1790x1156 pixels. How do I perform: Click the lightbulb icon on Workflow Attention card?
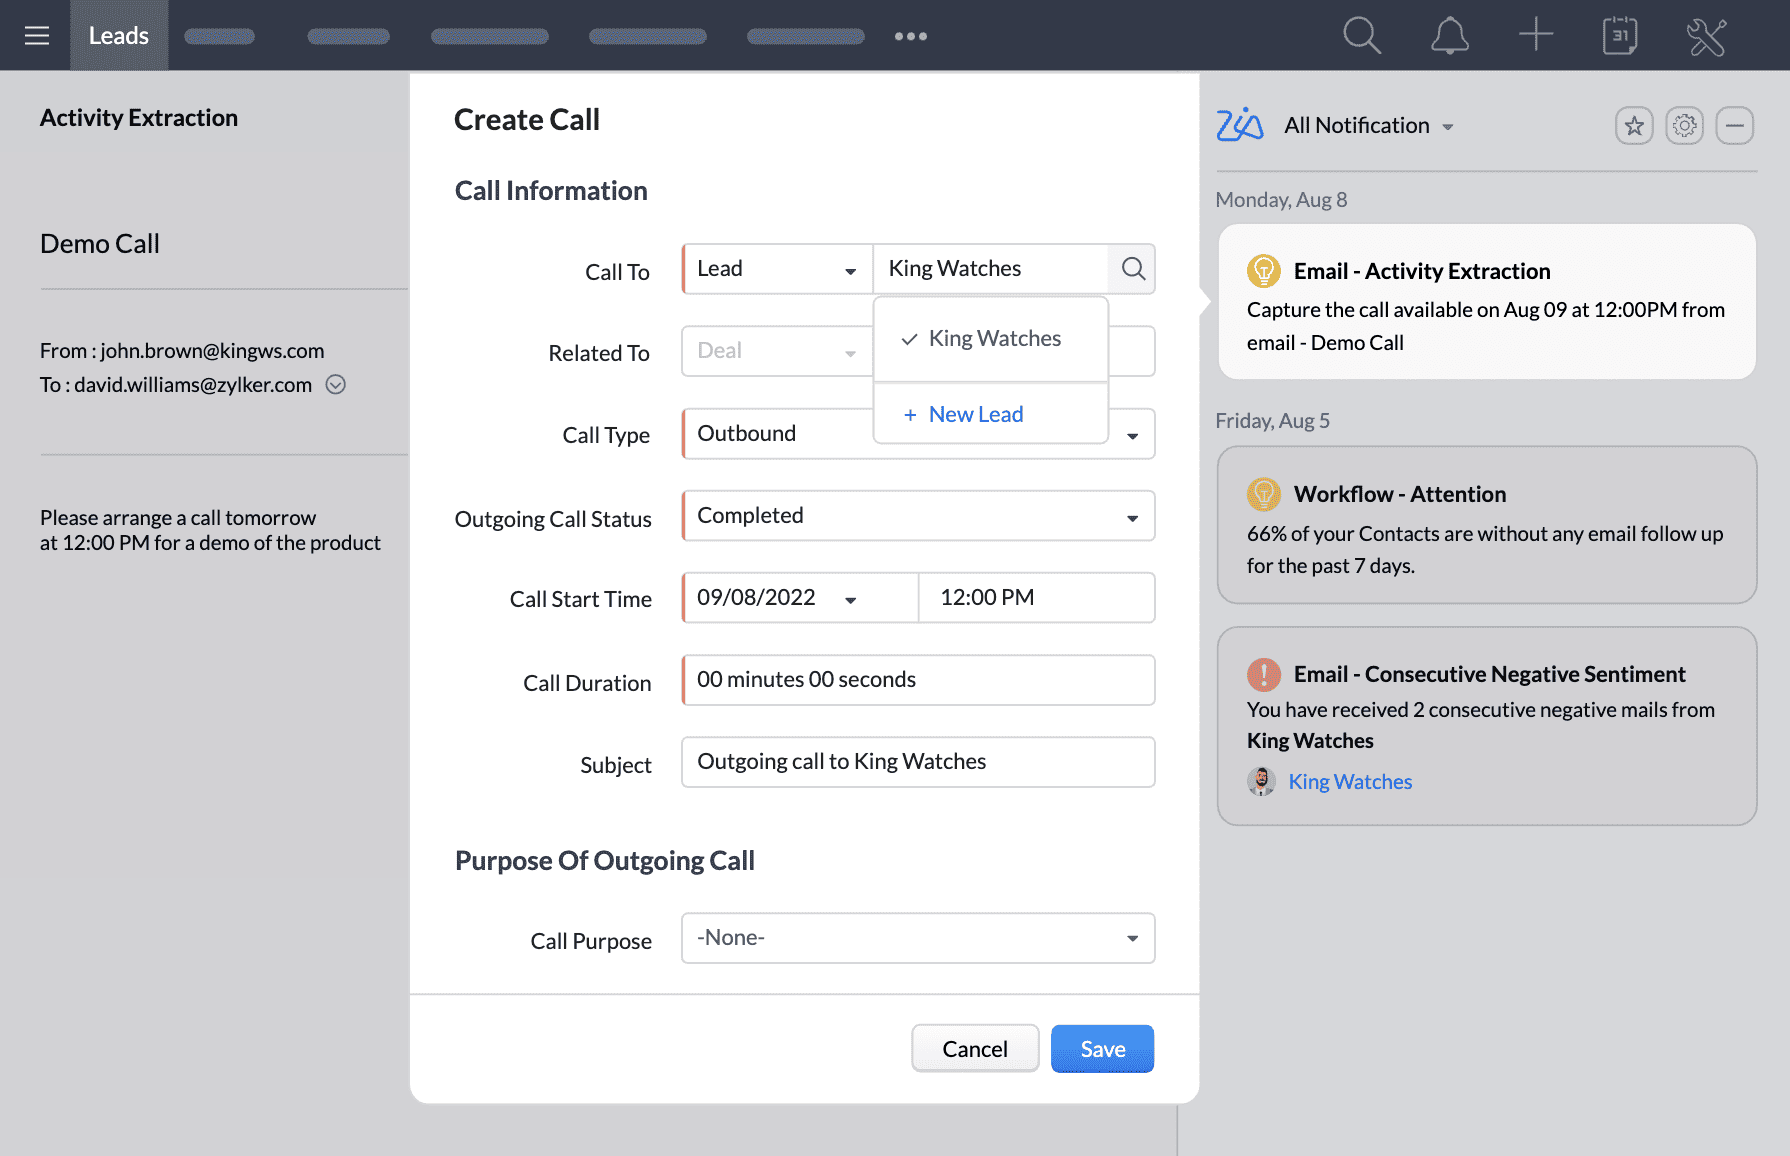coord(1264,494)
